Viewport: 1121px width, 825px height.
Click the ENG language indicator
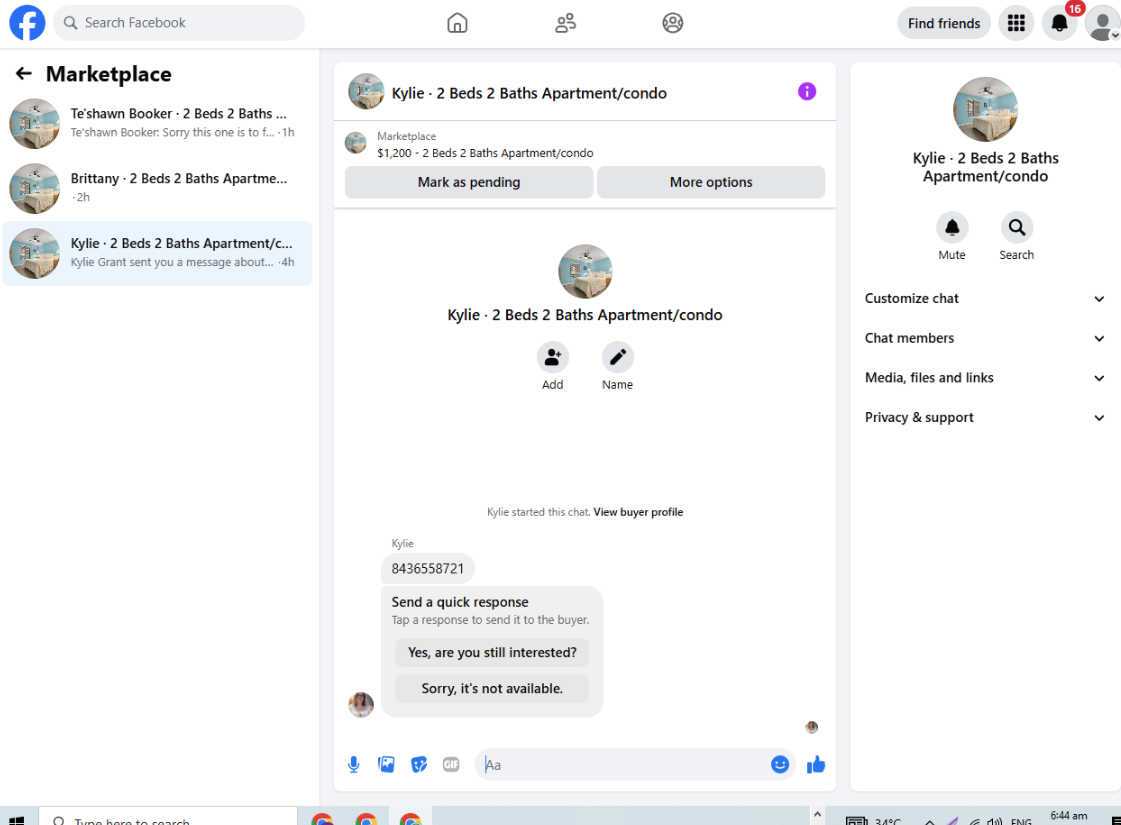[x=1021, y=821]
